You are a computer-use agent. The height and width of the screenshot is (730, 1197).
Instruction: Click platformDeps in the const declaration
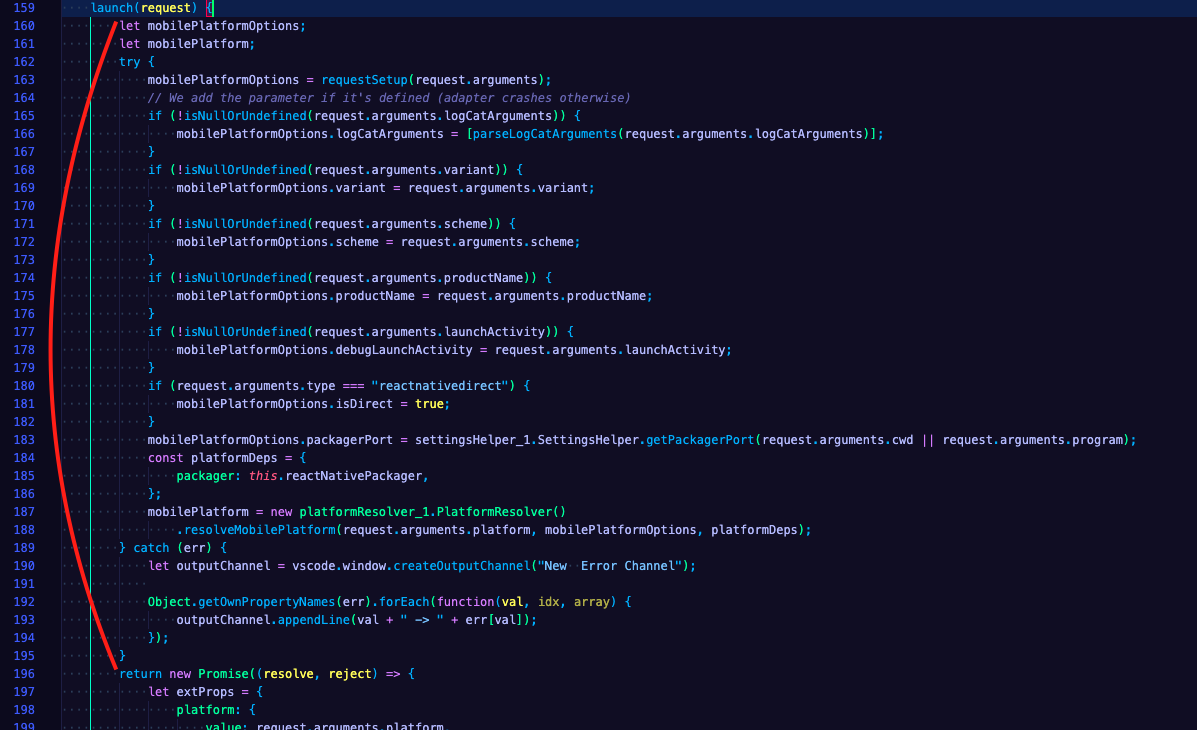[234, 458]
